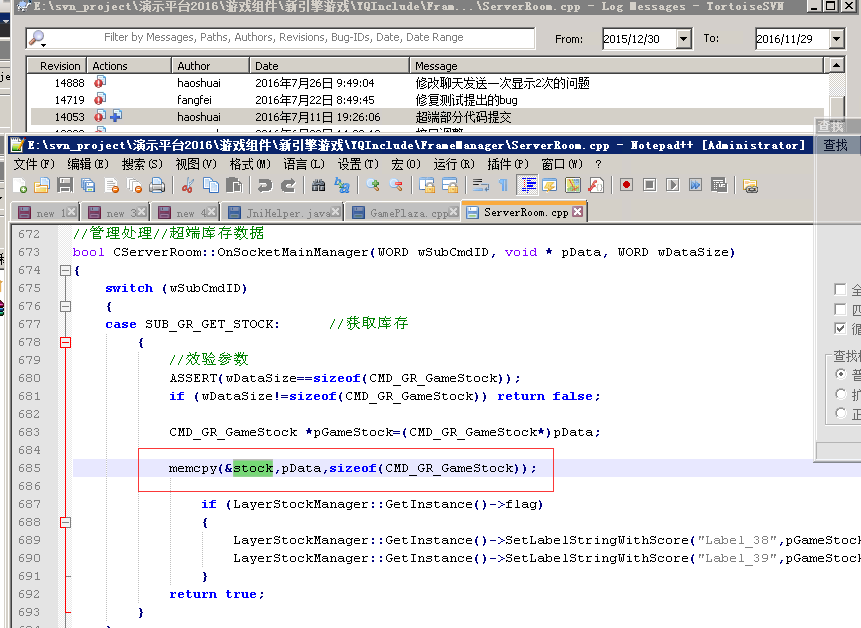Select the first search mode radio button

(840, 374)
